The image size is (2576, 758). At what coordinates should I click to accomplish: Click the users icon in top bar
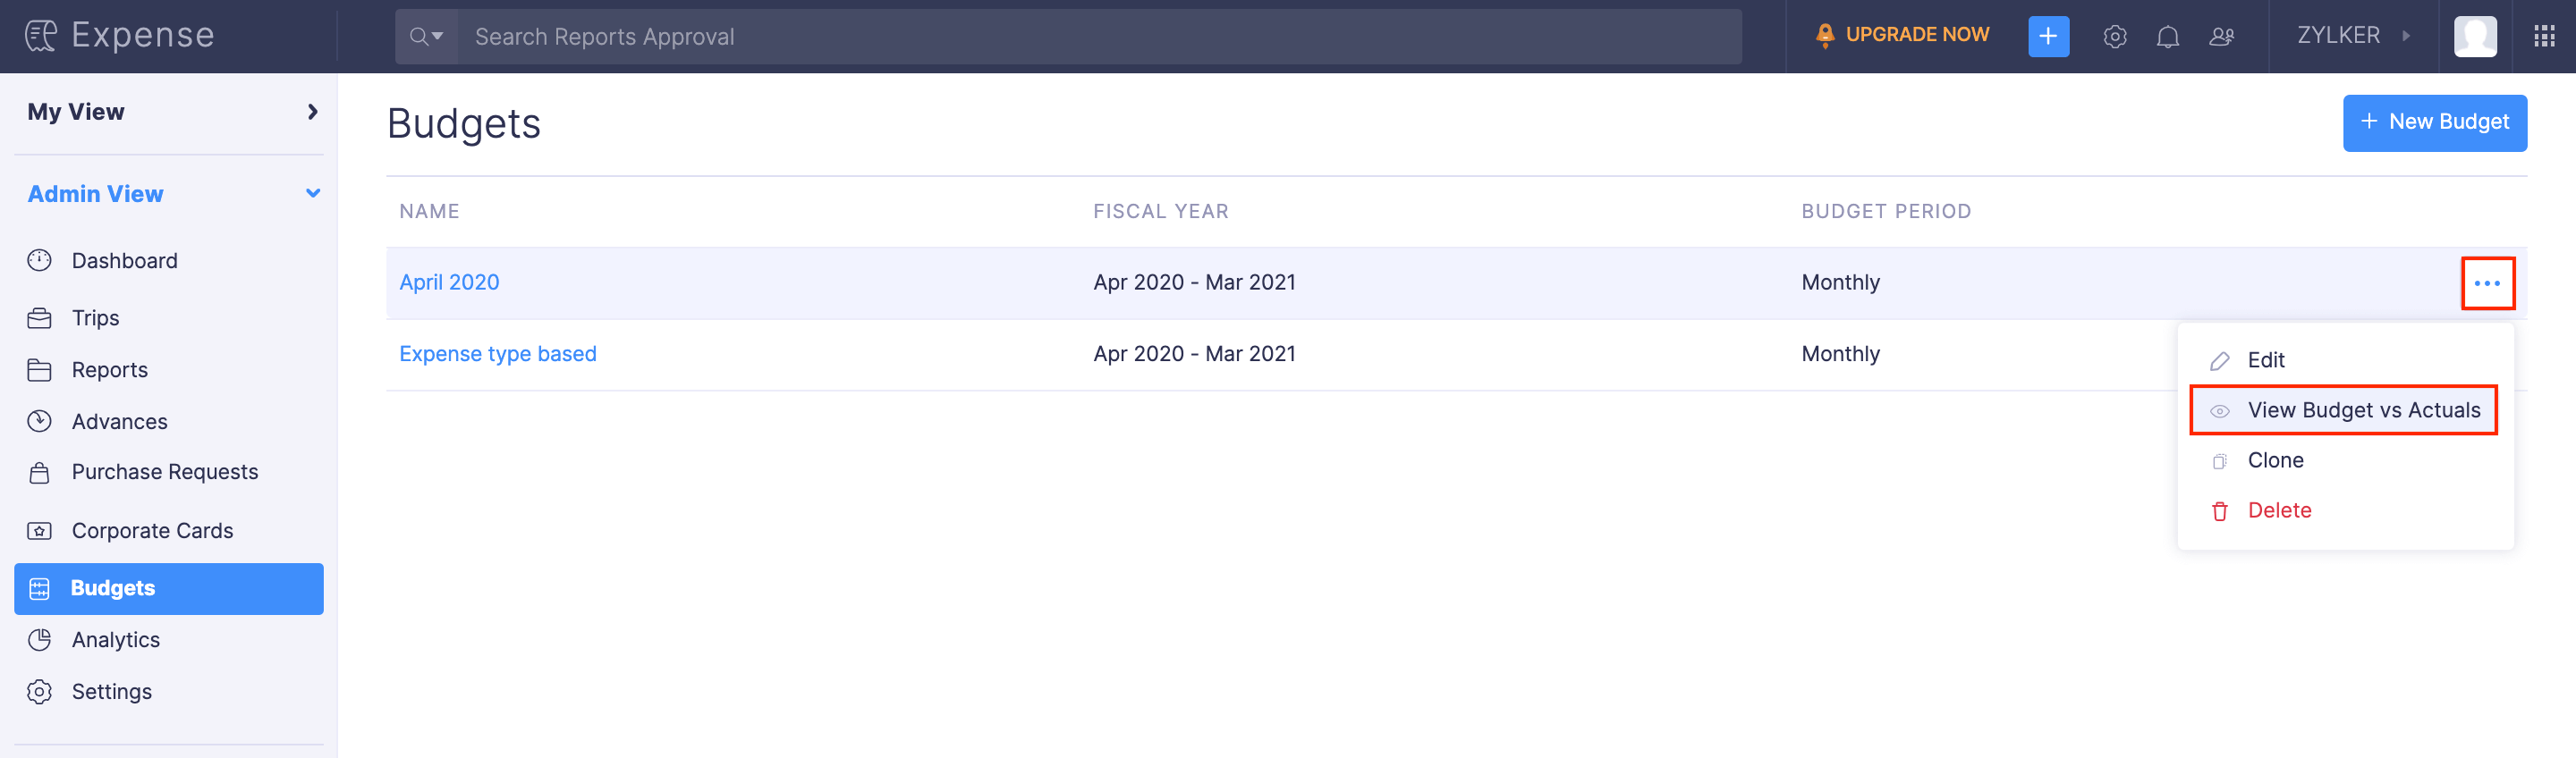tap(2221, 37)
